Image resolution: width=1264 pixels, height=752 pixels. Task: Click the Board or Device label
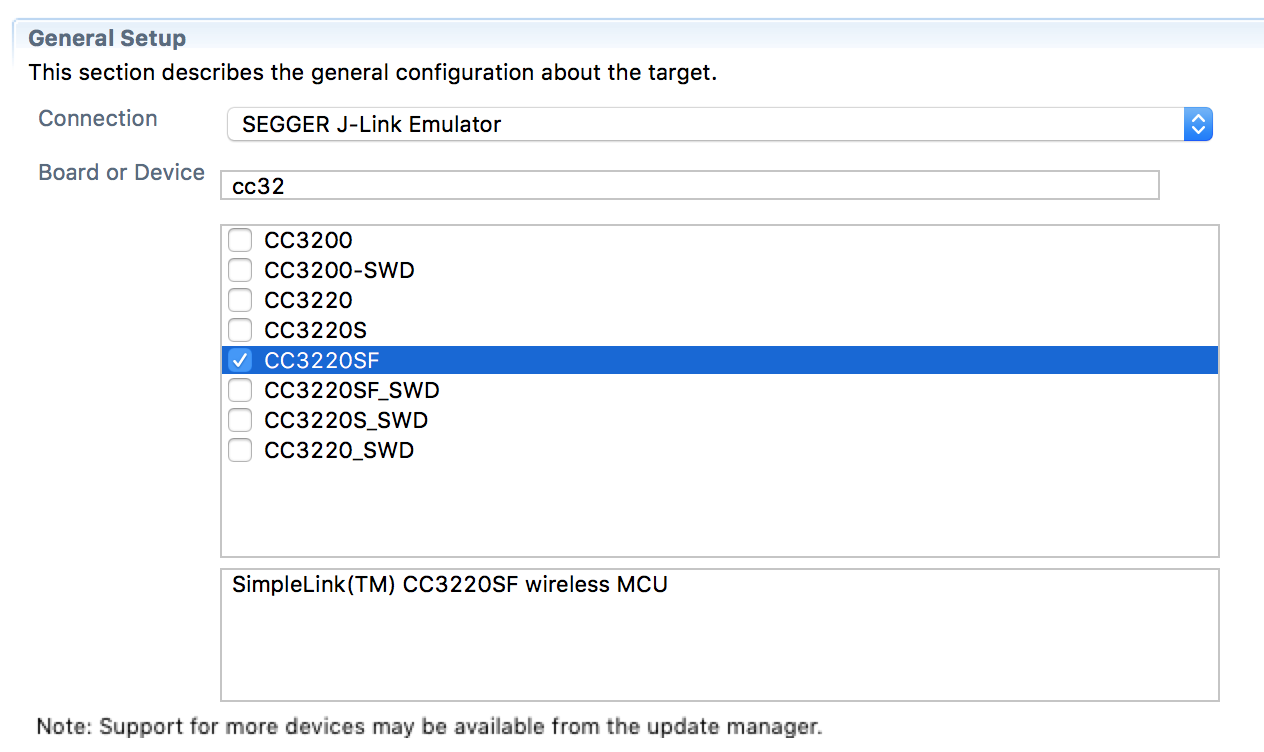coord(121,172)
